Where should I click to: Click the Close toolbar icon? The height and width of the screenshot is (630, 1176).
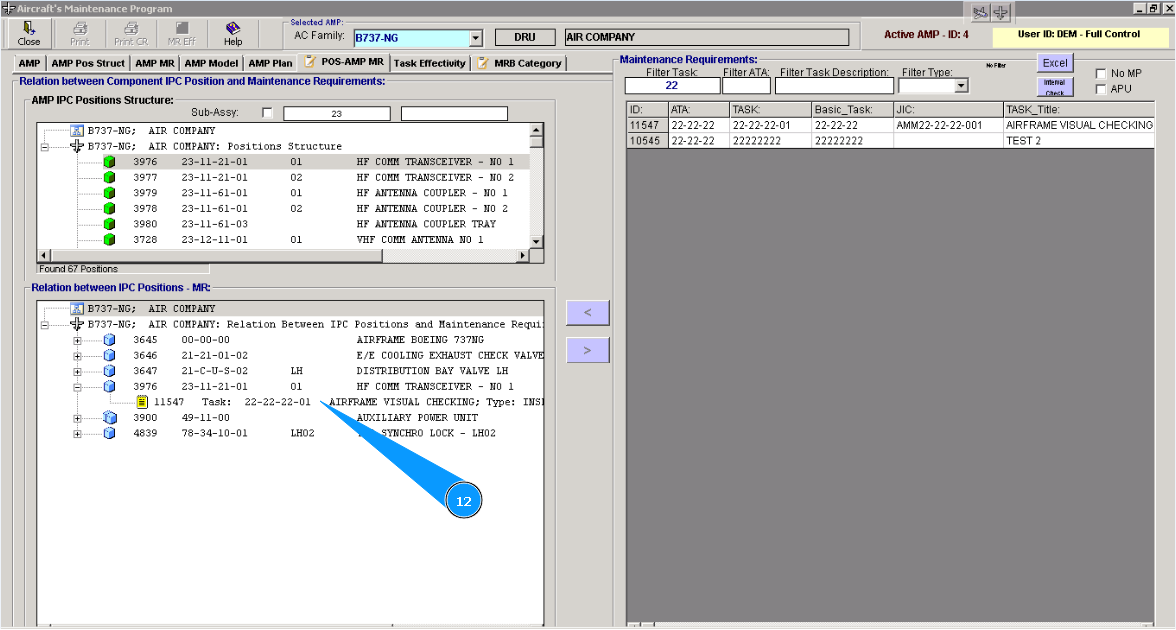[x=29, y=33]
